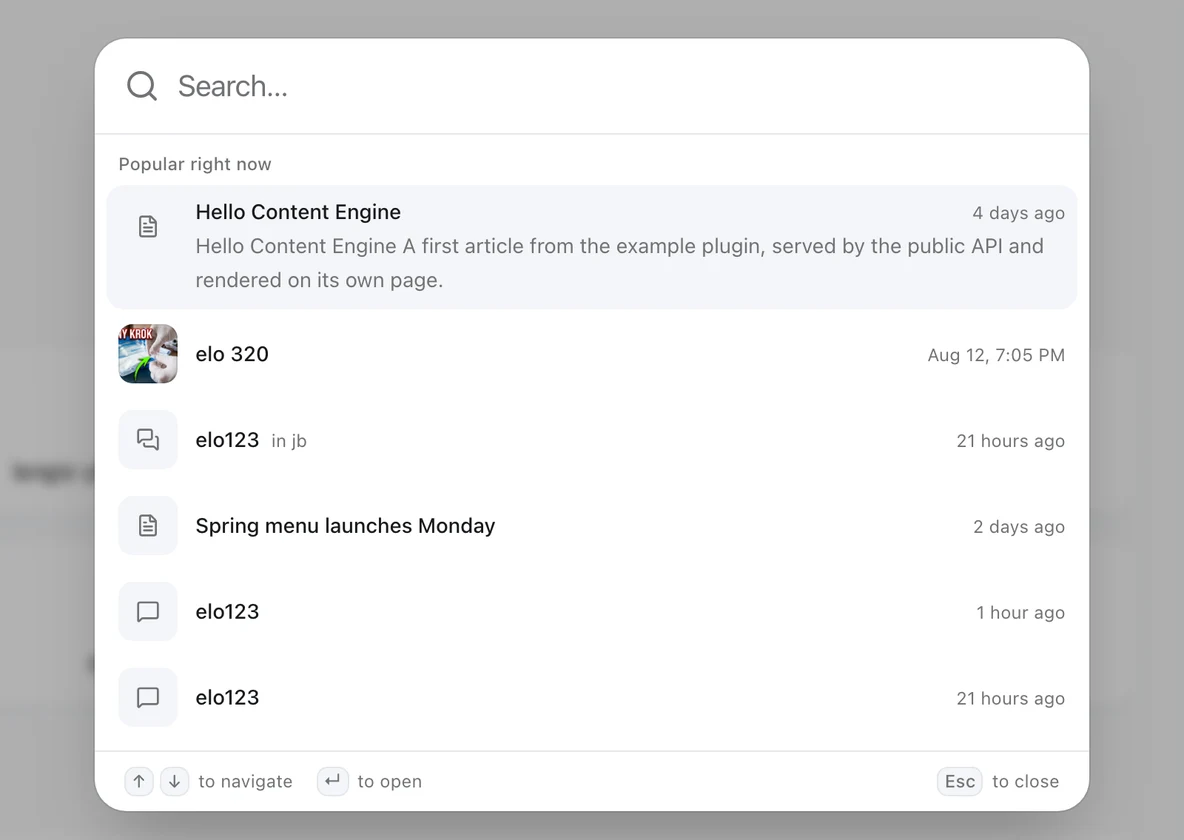Click the up arrow navigate key

(139, 782)
